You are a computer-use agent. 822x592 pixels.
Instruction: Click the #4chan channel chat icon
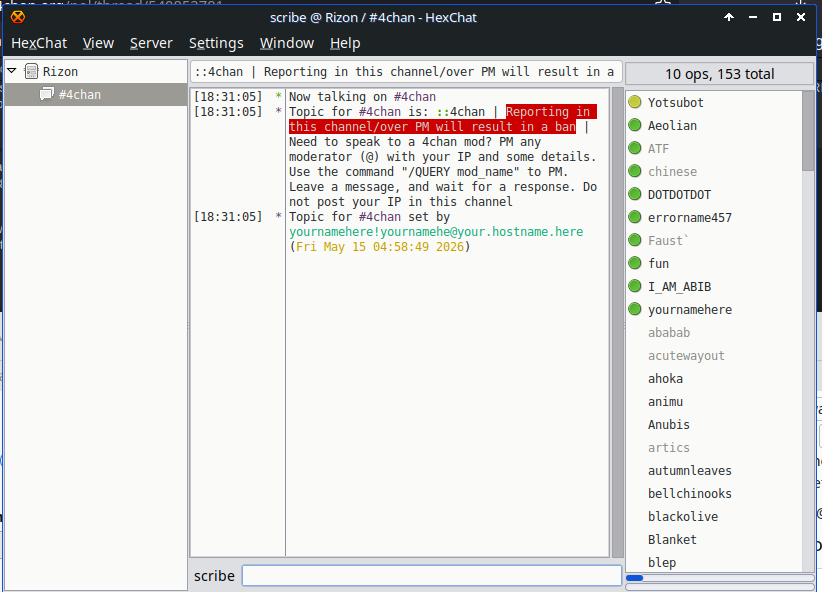[x=47, y=94]
